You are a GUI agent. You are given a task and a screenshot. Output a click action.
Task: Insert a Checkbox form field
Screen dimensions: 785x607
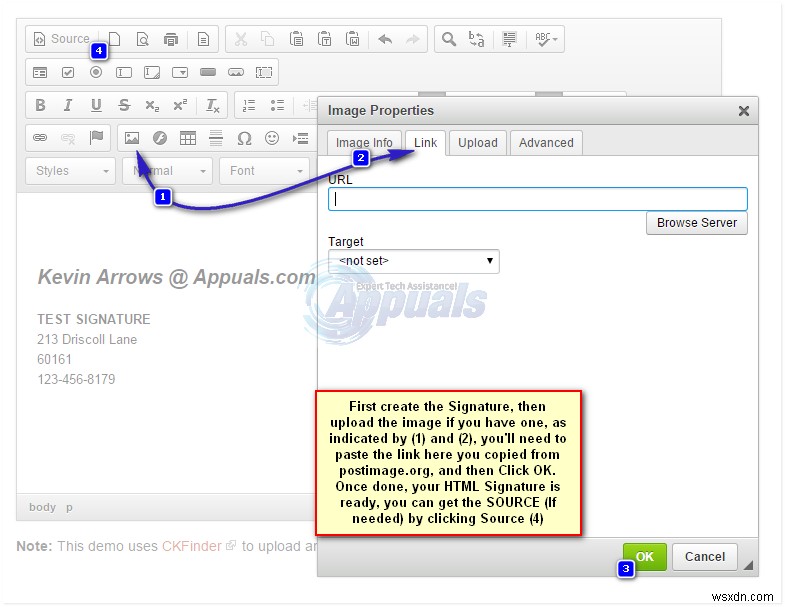point(68,73)
